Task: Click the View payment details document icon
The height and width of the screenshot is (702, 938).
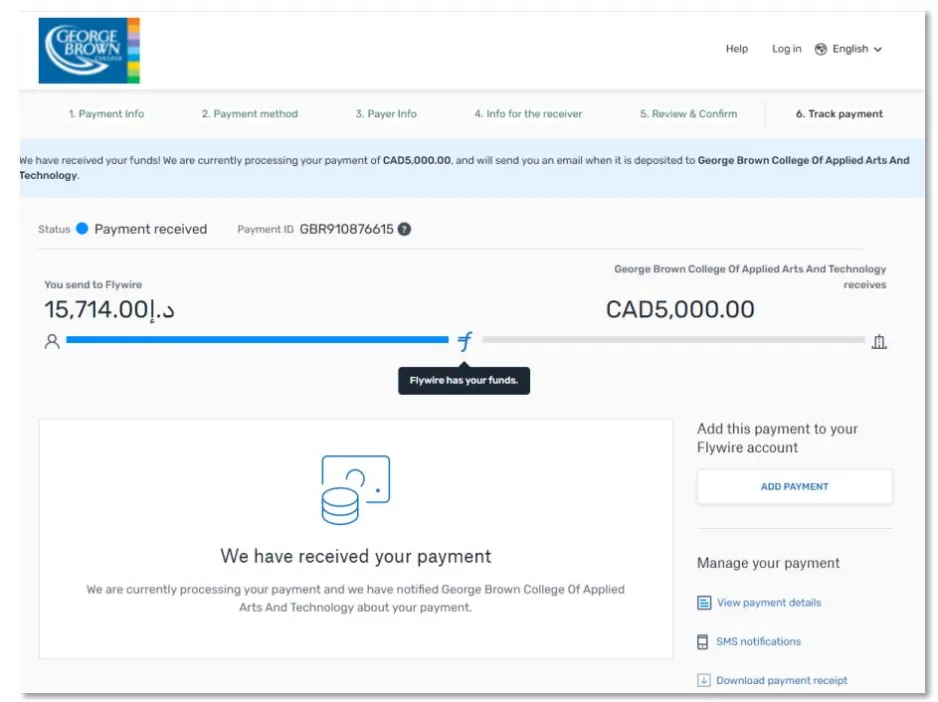Action: point(704,603)
